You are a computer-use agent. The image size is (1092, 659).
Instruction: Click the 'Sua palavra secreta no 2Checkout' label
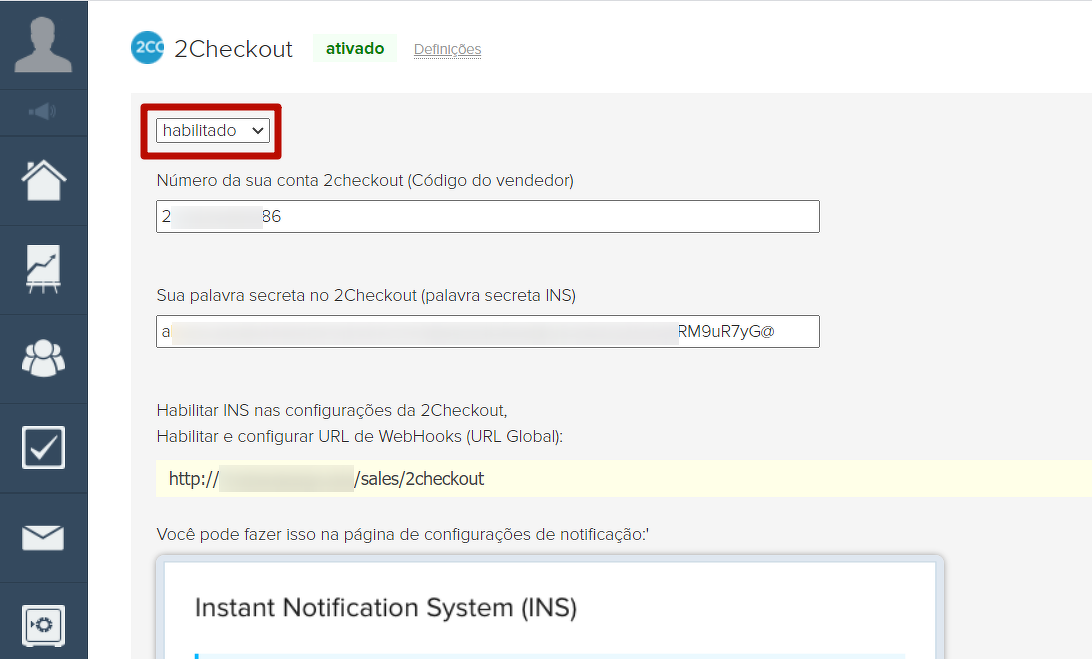point(366,295)
